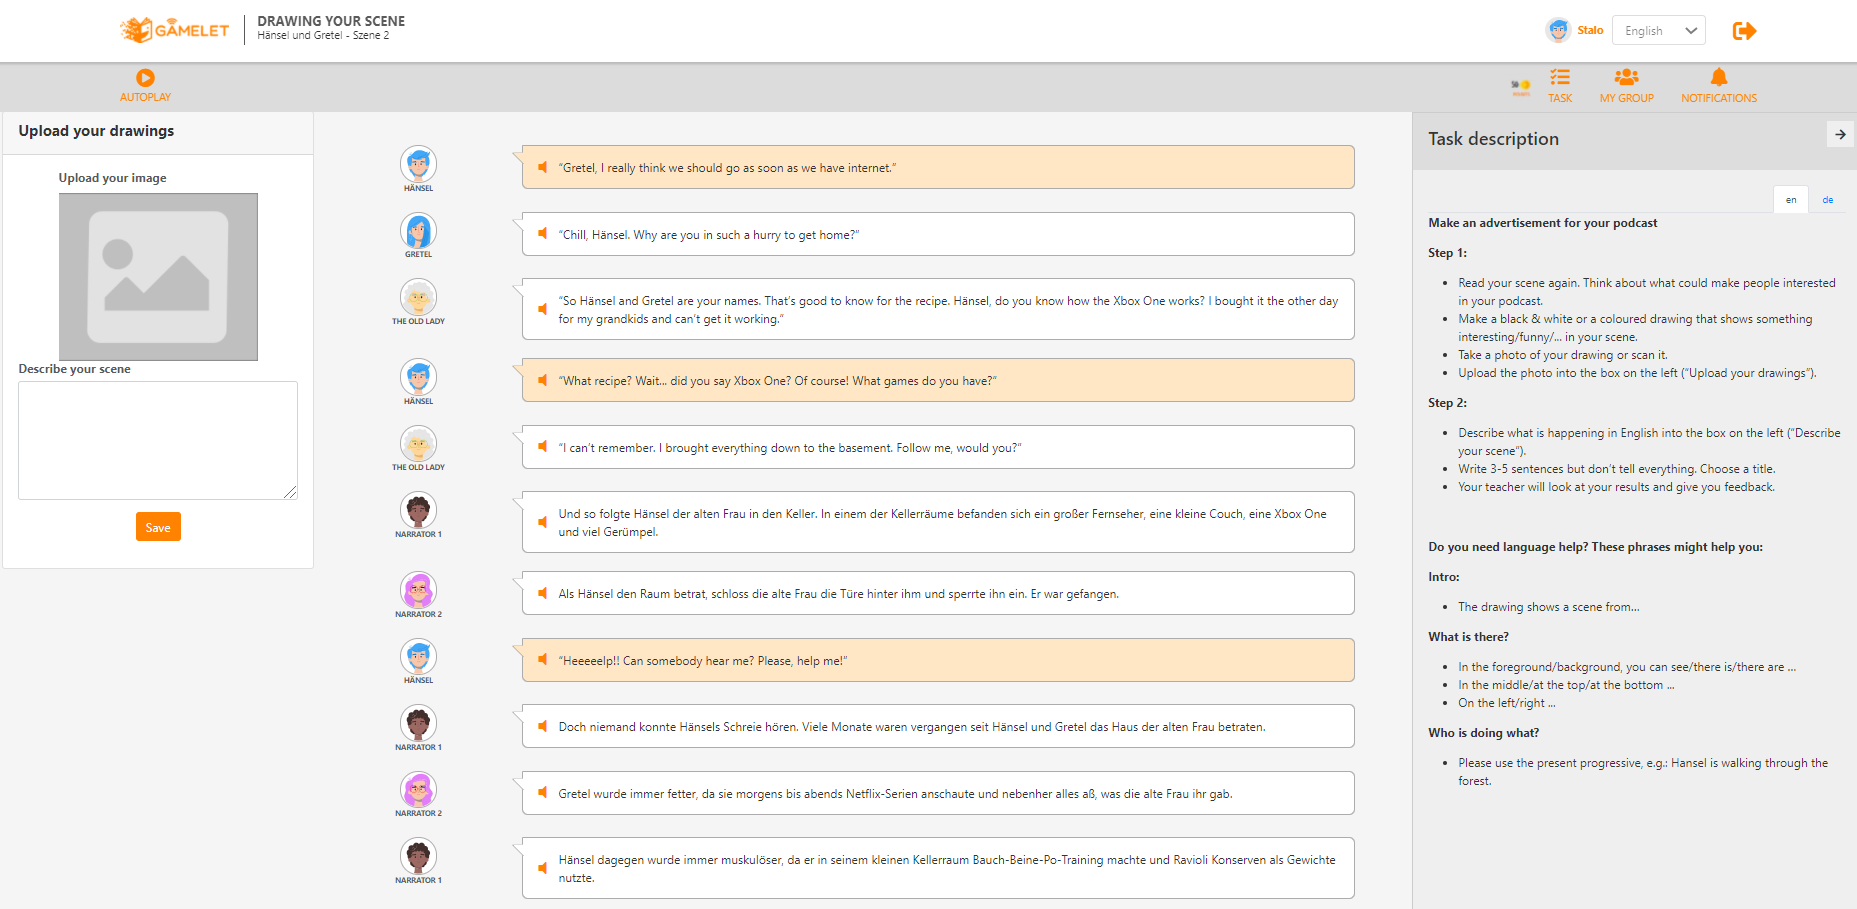Play audio for "Und so folgte Hänsel" line
This screenshot has height=909, width=1857.
click(542, 522)
